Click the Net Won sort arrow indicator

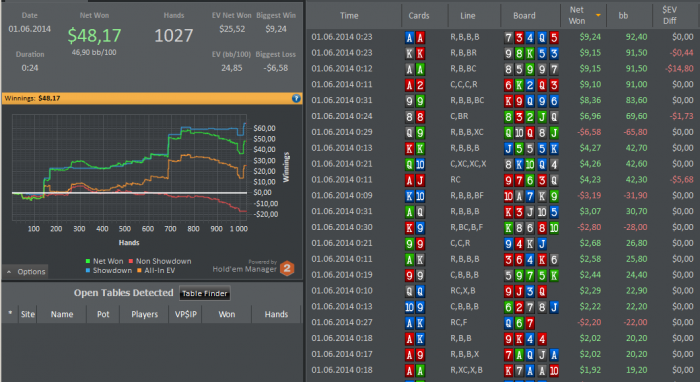tap(598, 16)
